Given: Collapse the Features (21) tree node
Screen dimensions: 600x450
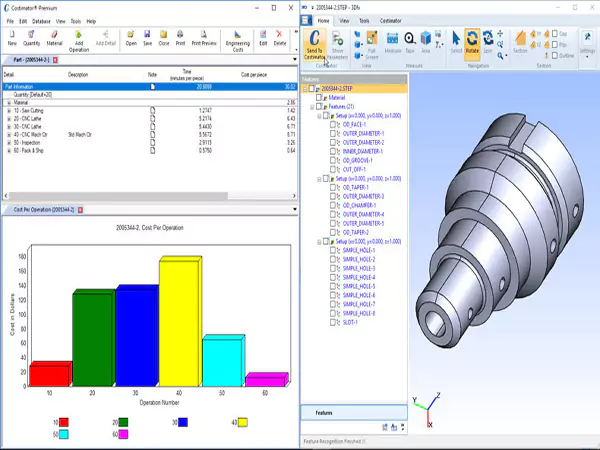Looking at the screenshot, I should pos(312,106).
